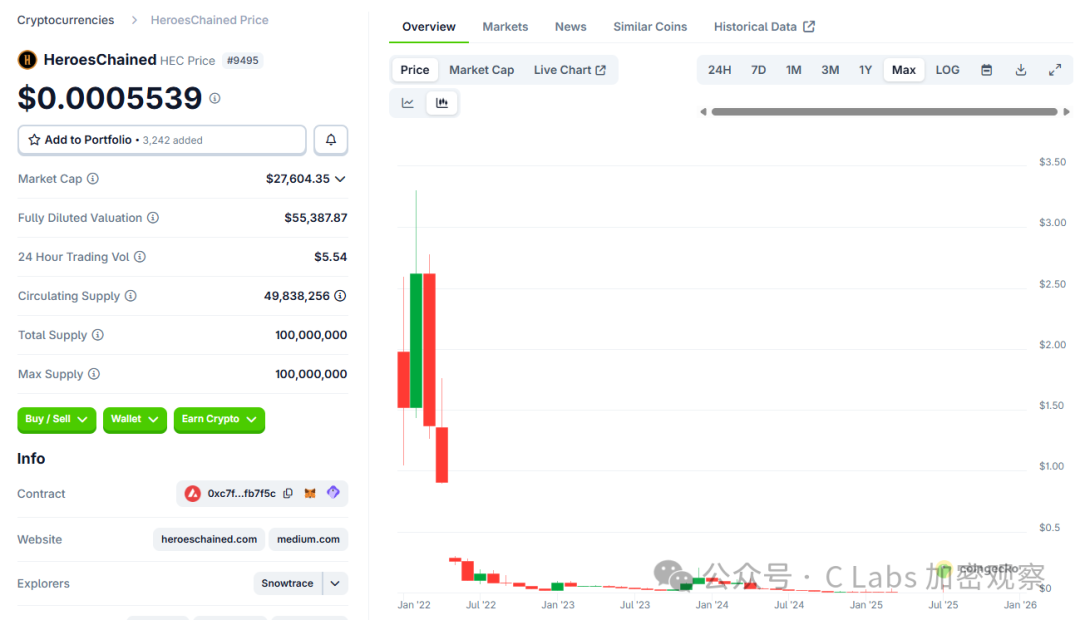1080x620 pixels.
Task: Open the Max Supply info icon
Action: (x=94, y=374)
